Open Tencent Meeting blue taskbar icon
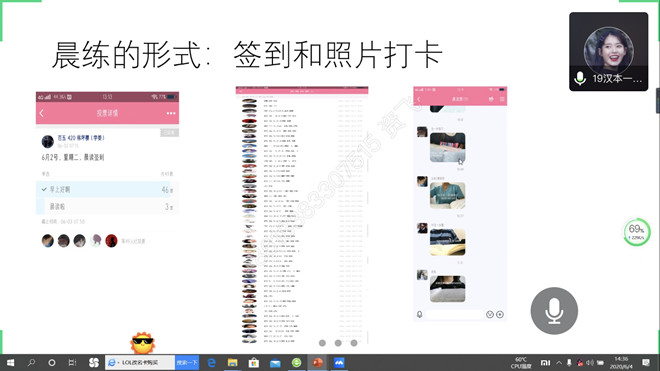 [x=339, y=363]
